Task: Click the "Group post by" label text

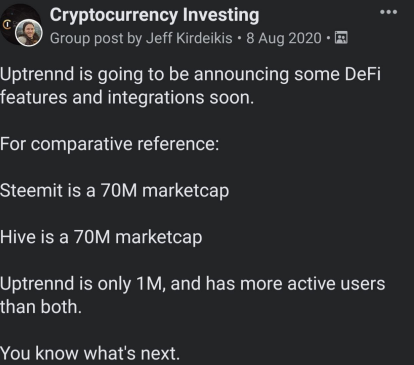Action: (96, 39)
